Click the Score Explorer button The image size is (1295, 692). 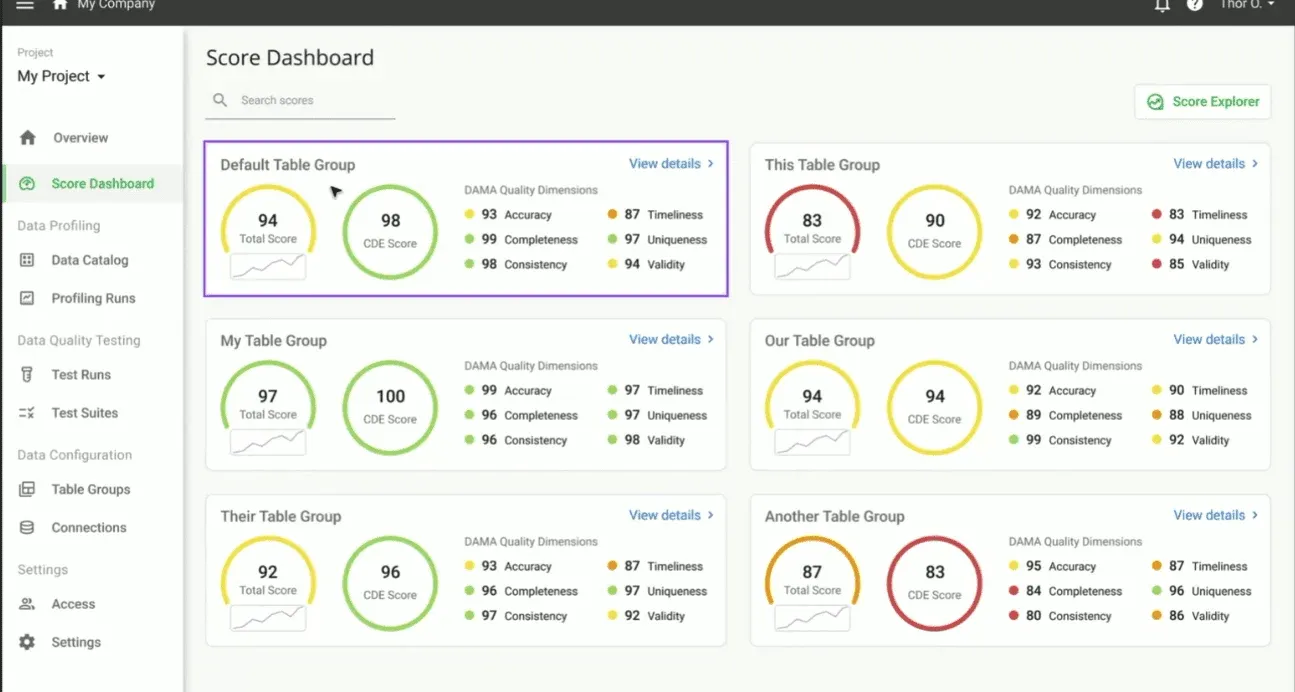1203,102
